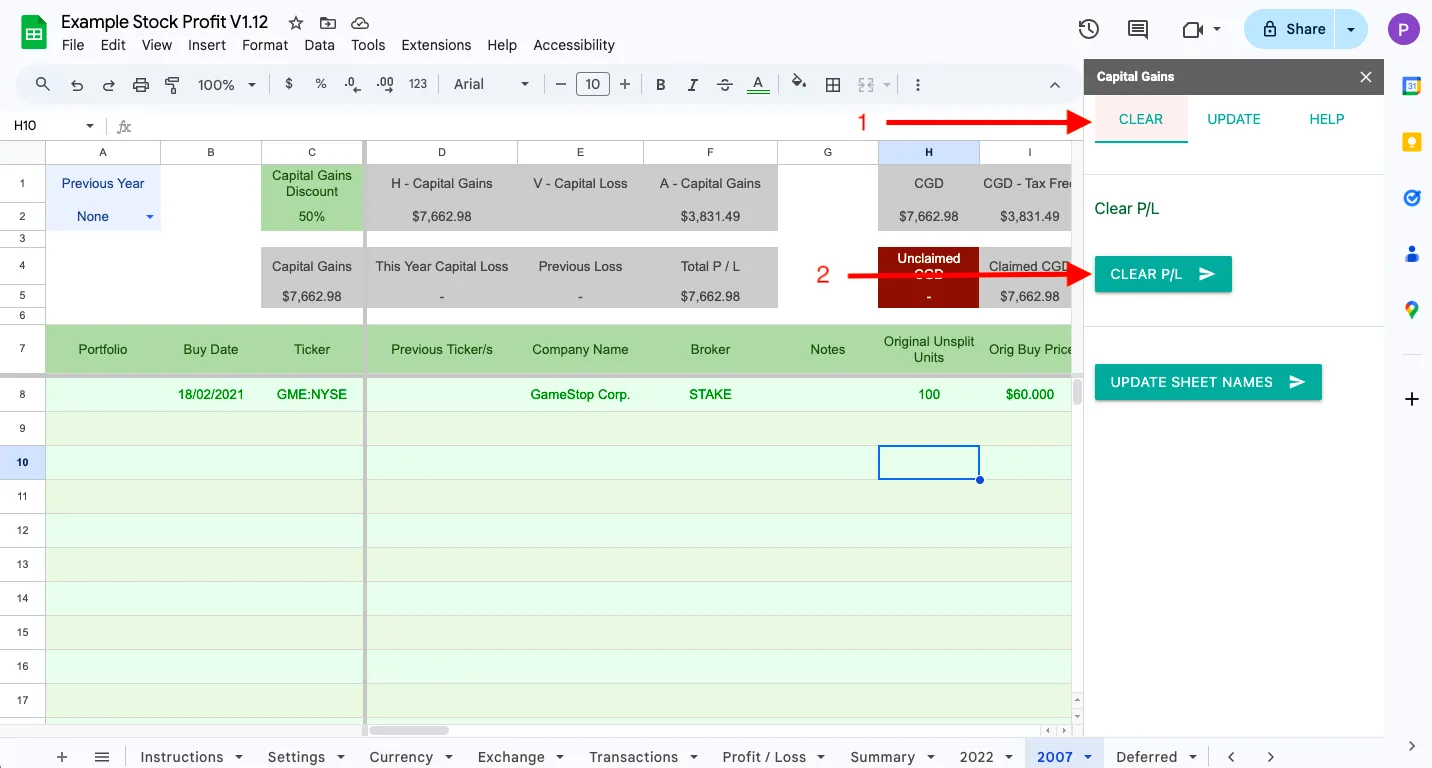The height and width of the screenshot is (768, 1432).
Task: Click the font size input field
Action: pos(593,85)
